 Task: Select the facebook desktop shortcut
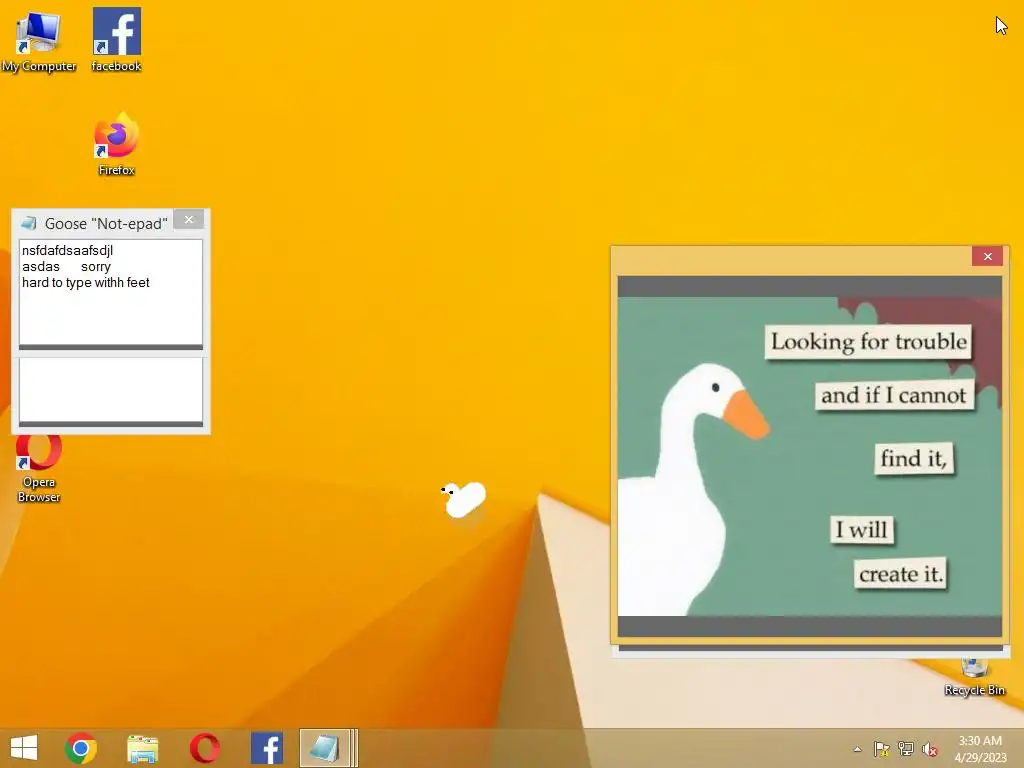pyautogui.click(x=116, y=39)
